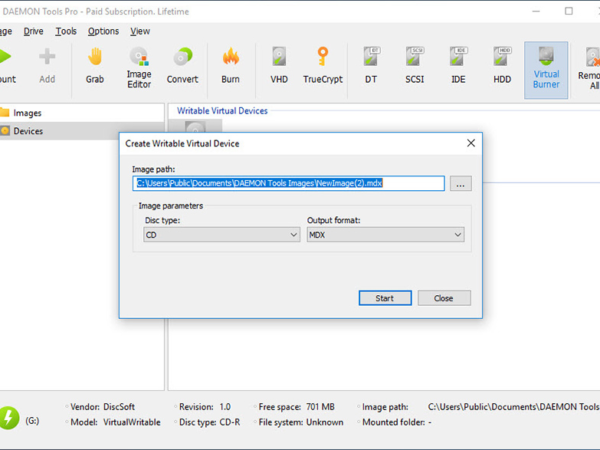Close the Create Writable Virtual Device dialog

coord(471,143)
